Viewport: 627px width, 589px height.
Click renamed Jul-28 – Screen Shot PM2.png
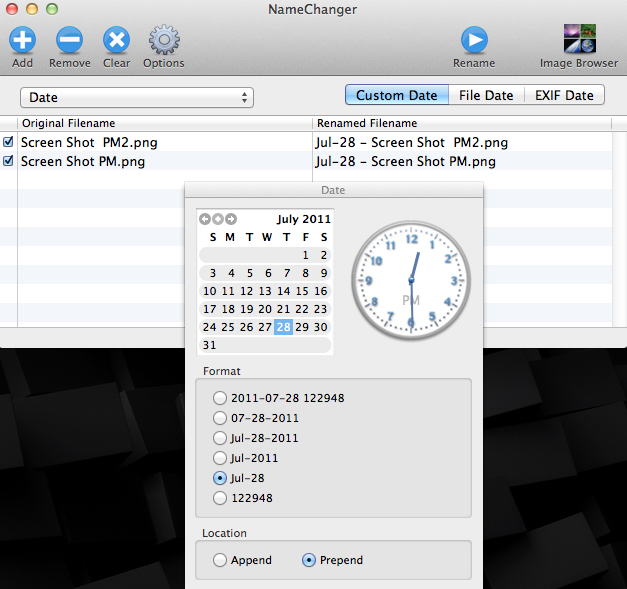411,142
